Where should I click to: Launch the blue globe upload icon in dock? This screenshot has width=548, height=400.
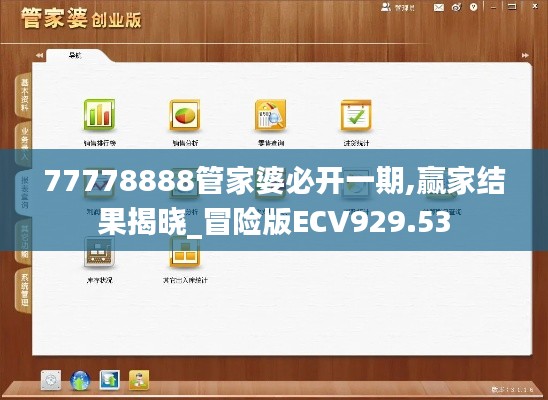[80, 380]
